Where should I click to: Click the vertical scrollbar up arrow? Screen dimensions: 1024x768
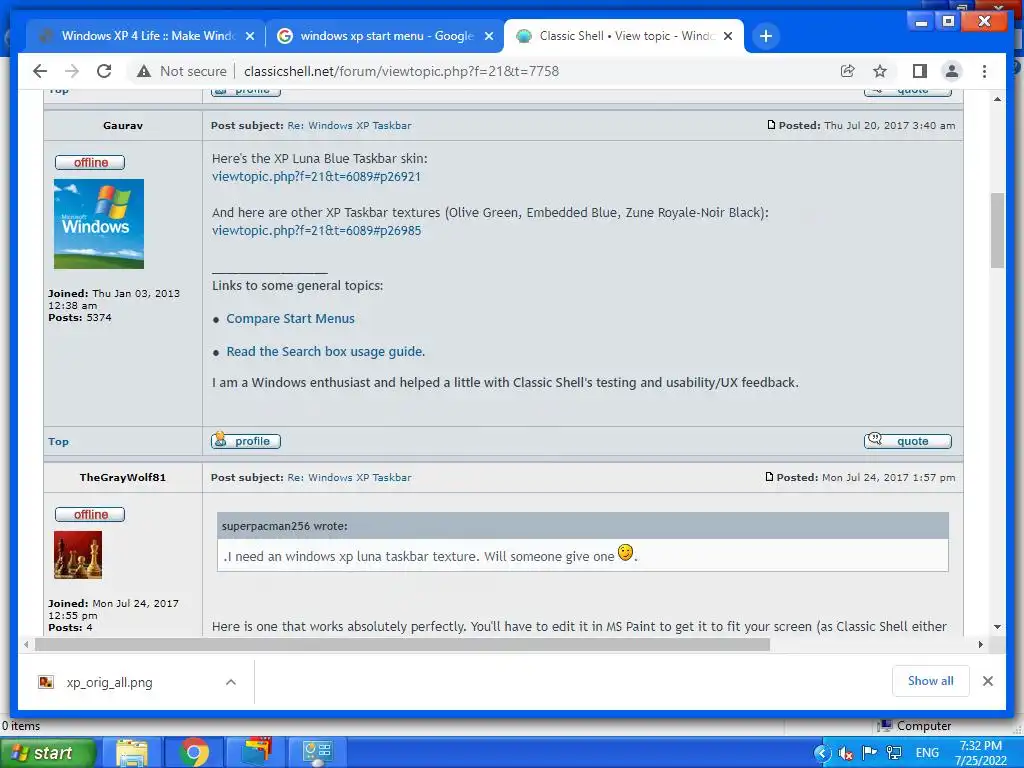pos(997,99)
